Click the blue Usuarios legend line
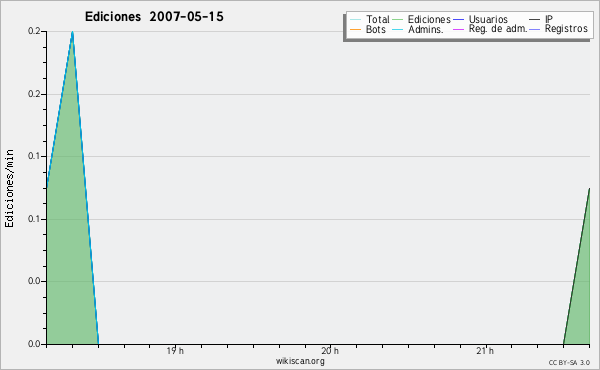The image size is (600, 370). [x=458, y=20]
